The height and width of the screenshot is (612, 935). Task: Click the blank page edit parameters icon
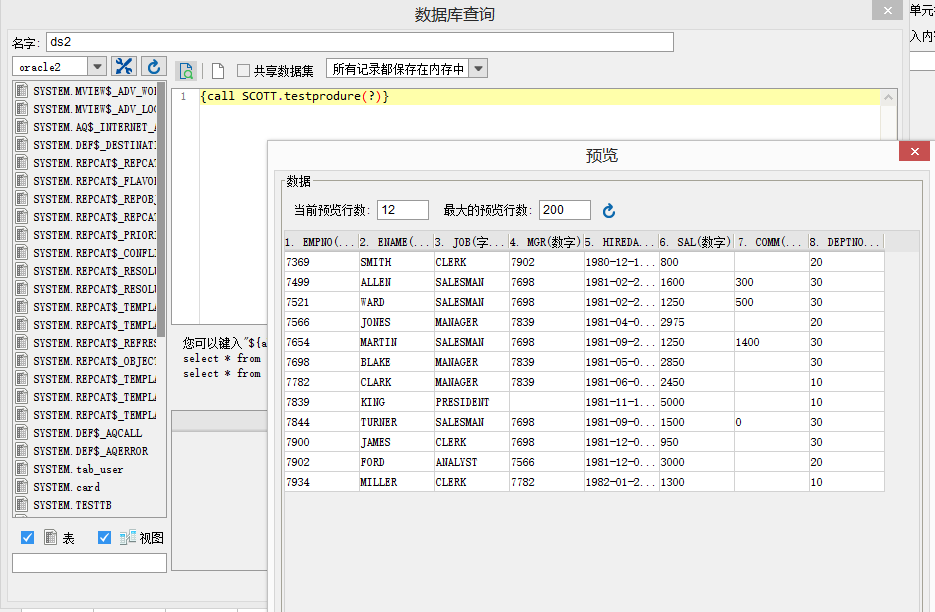(218, 71)
